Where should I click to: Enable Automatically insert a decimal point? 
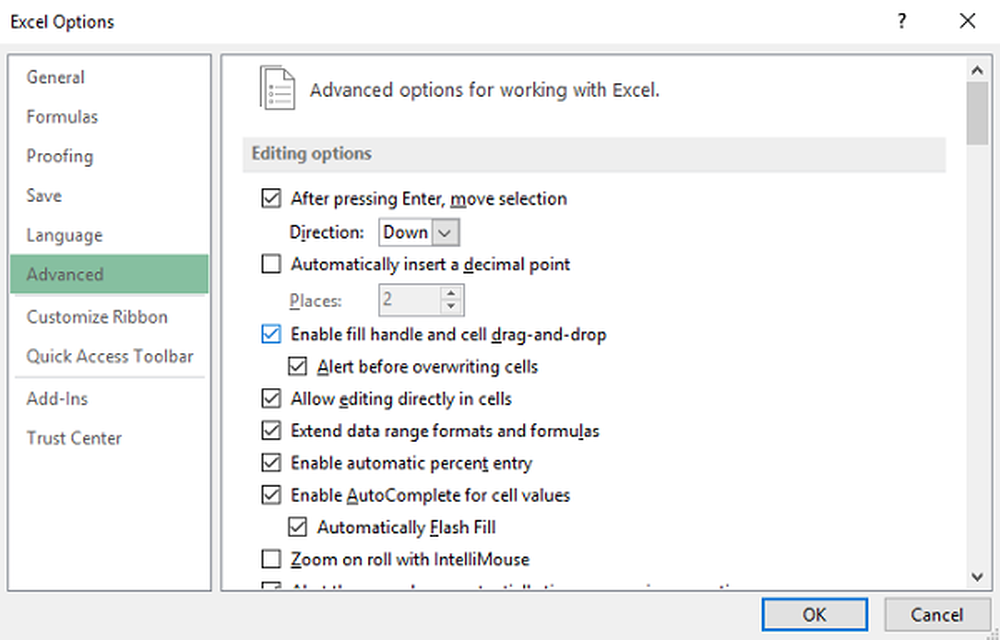click(x=271, y=265)
